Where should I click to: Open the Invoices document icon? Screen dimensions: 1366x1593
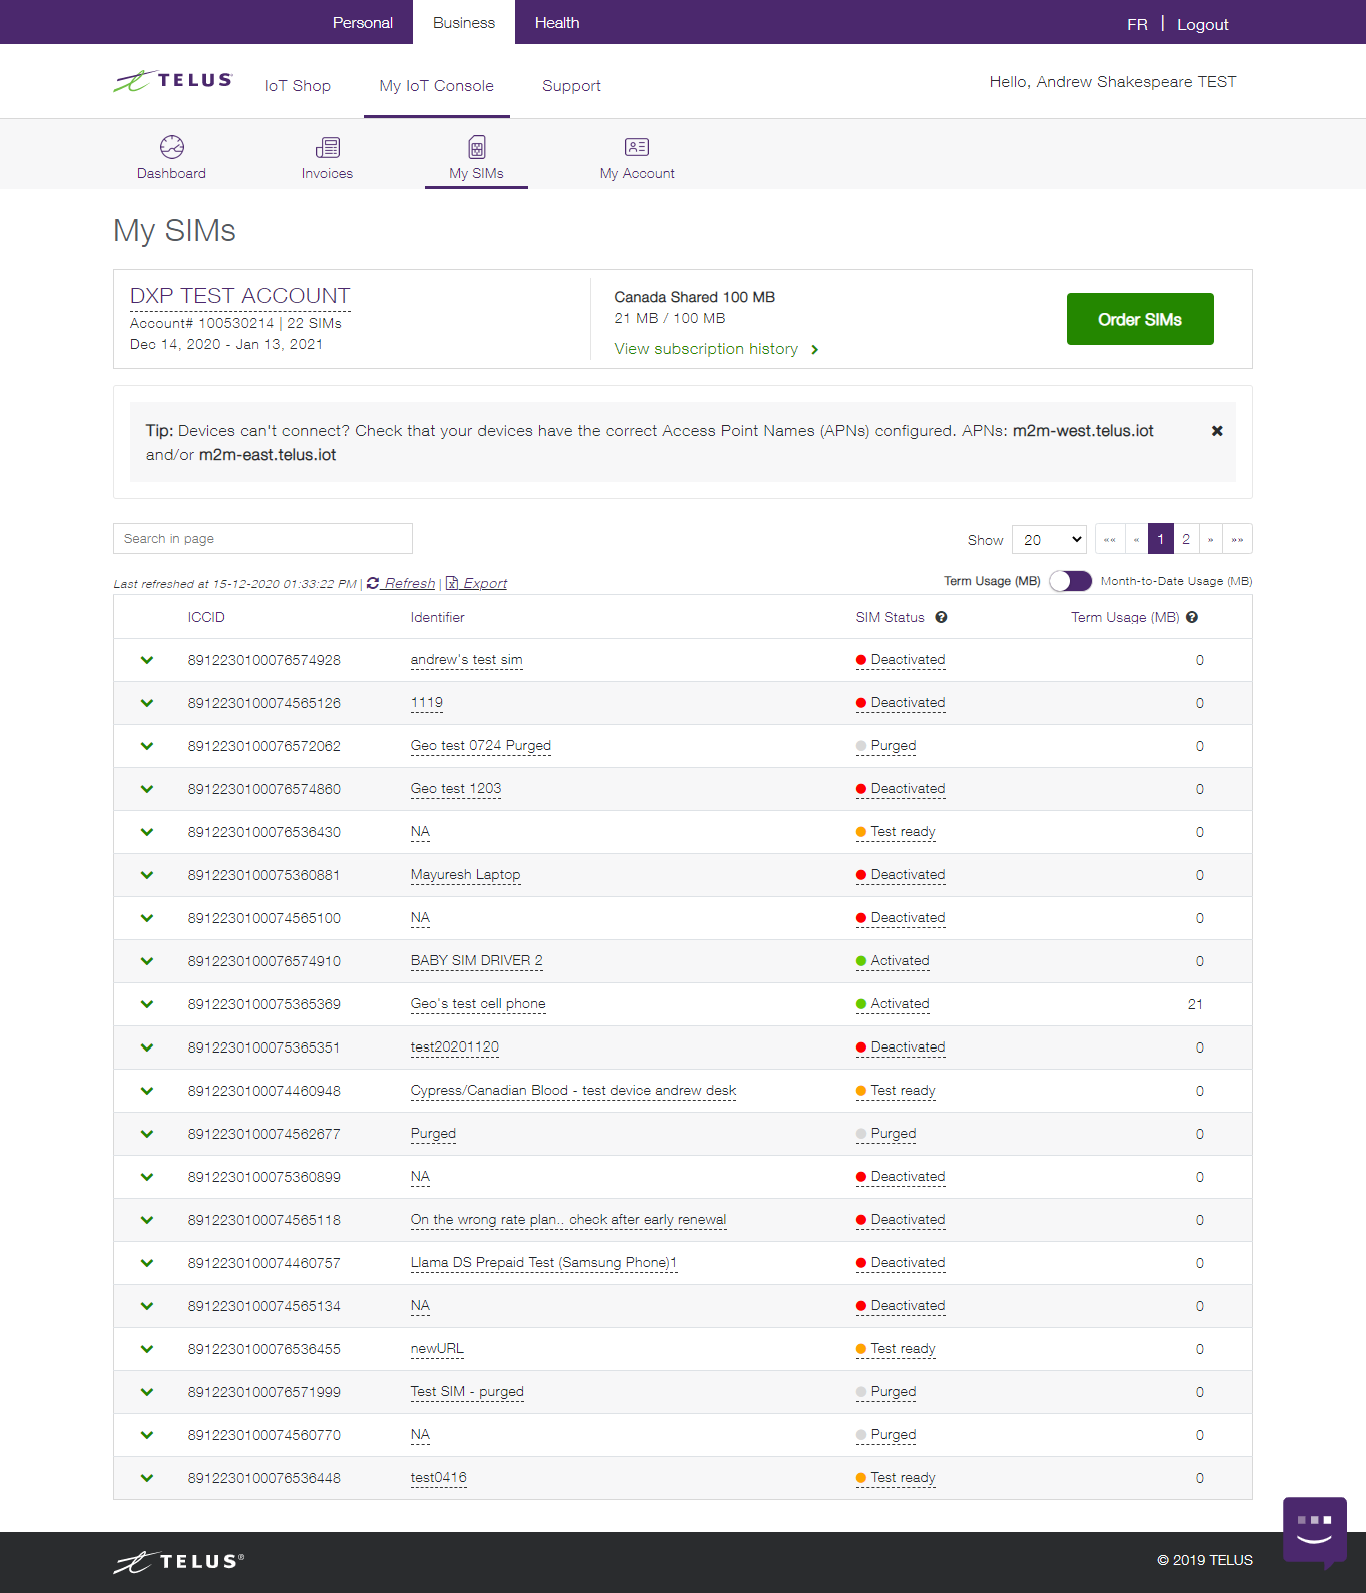point(328,148)
